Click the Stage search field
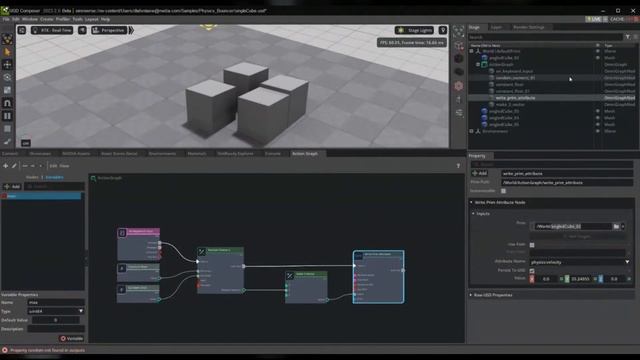The width and height of the screenshot is (640, 360). pos(545,37)
